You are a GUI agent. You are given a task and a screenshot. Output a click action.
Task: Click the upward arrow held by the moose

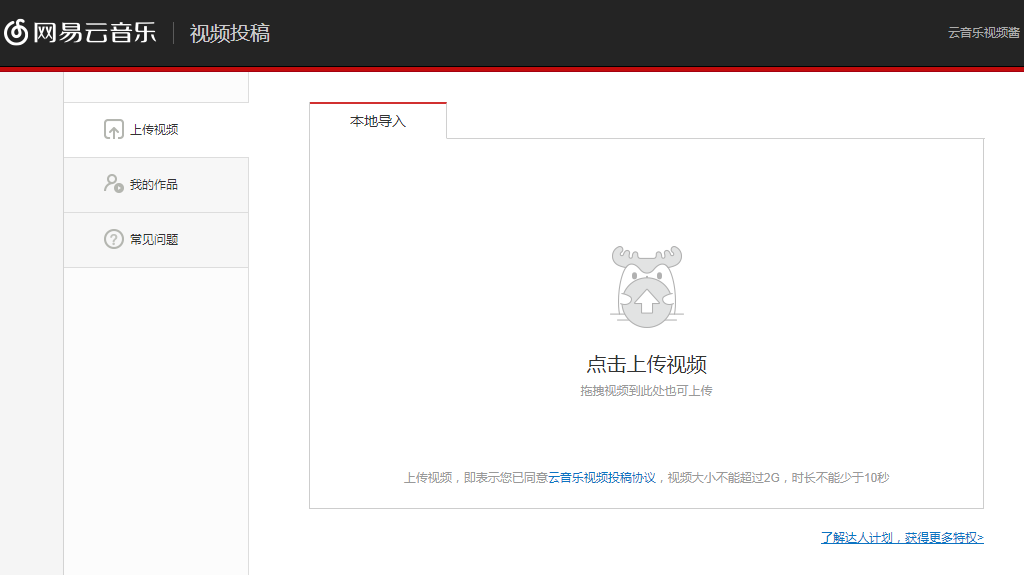tap(647, 299)
